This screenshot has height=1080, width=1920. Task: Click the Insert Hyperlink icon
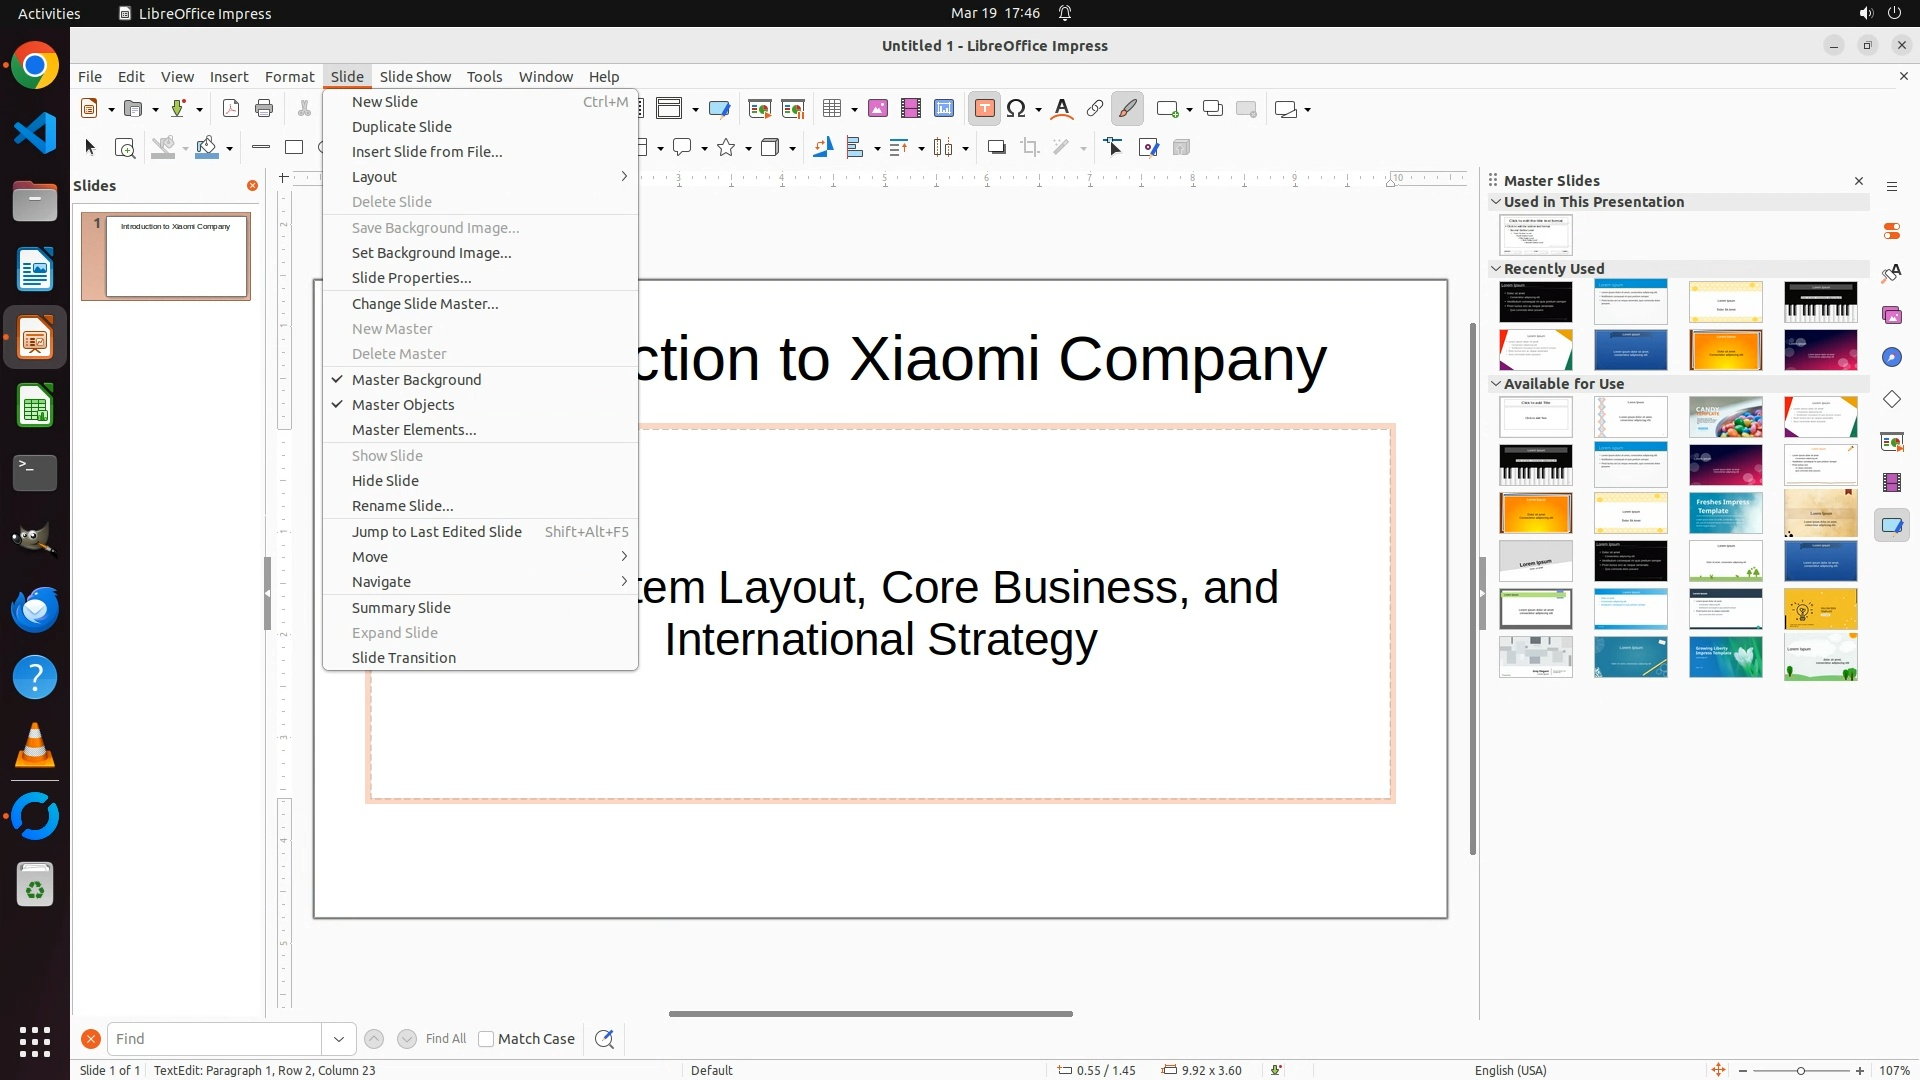1095,109
